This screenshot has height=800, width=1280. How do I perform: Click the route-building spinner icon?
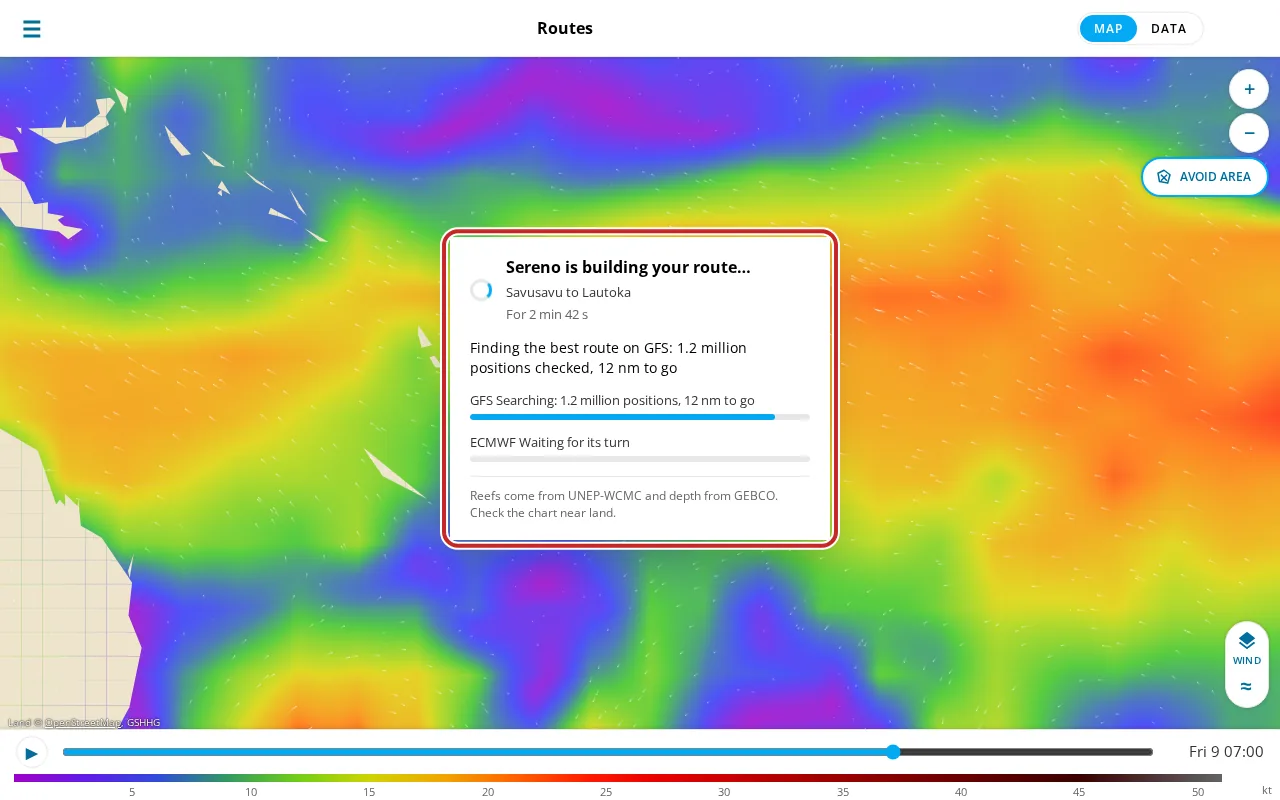(x=481, y=290)
